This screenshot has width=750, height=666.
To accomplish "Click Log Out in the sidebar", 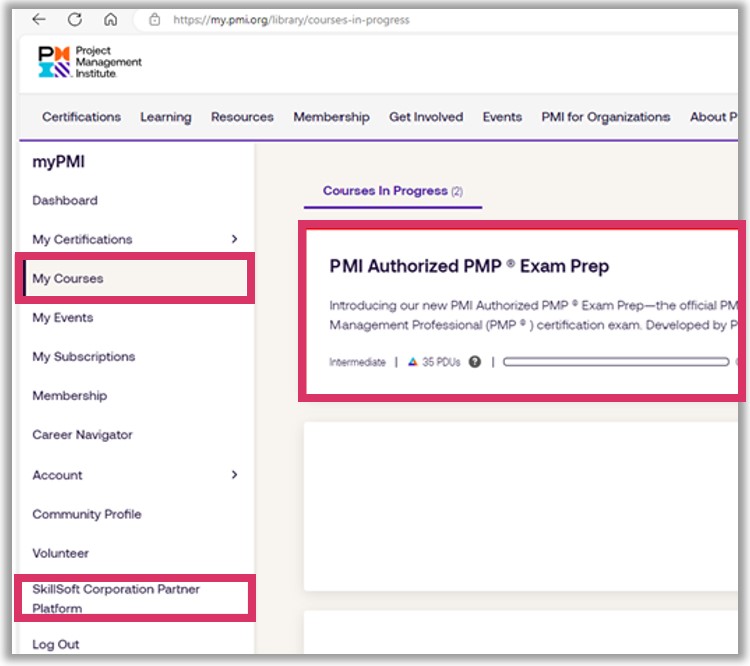I will tap(56, 645).
